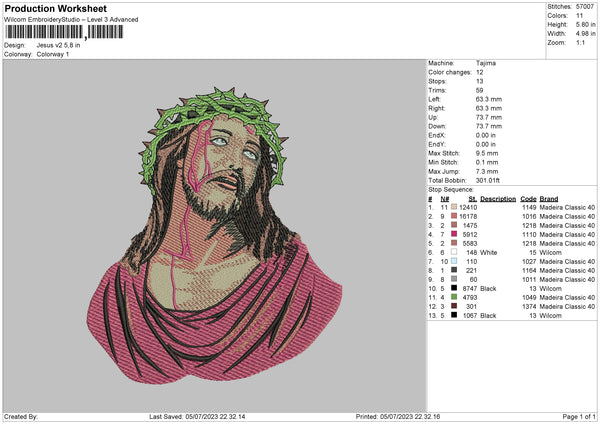Image resolution: width=600 pixels, height=424 pixels.
Task: Click the 'Last Saved: 05/07/2023 22.32.14' footer text
Action: click(x=197, y=416)
